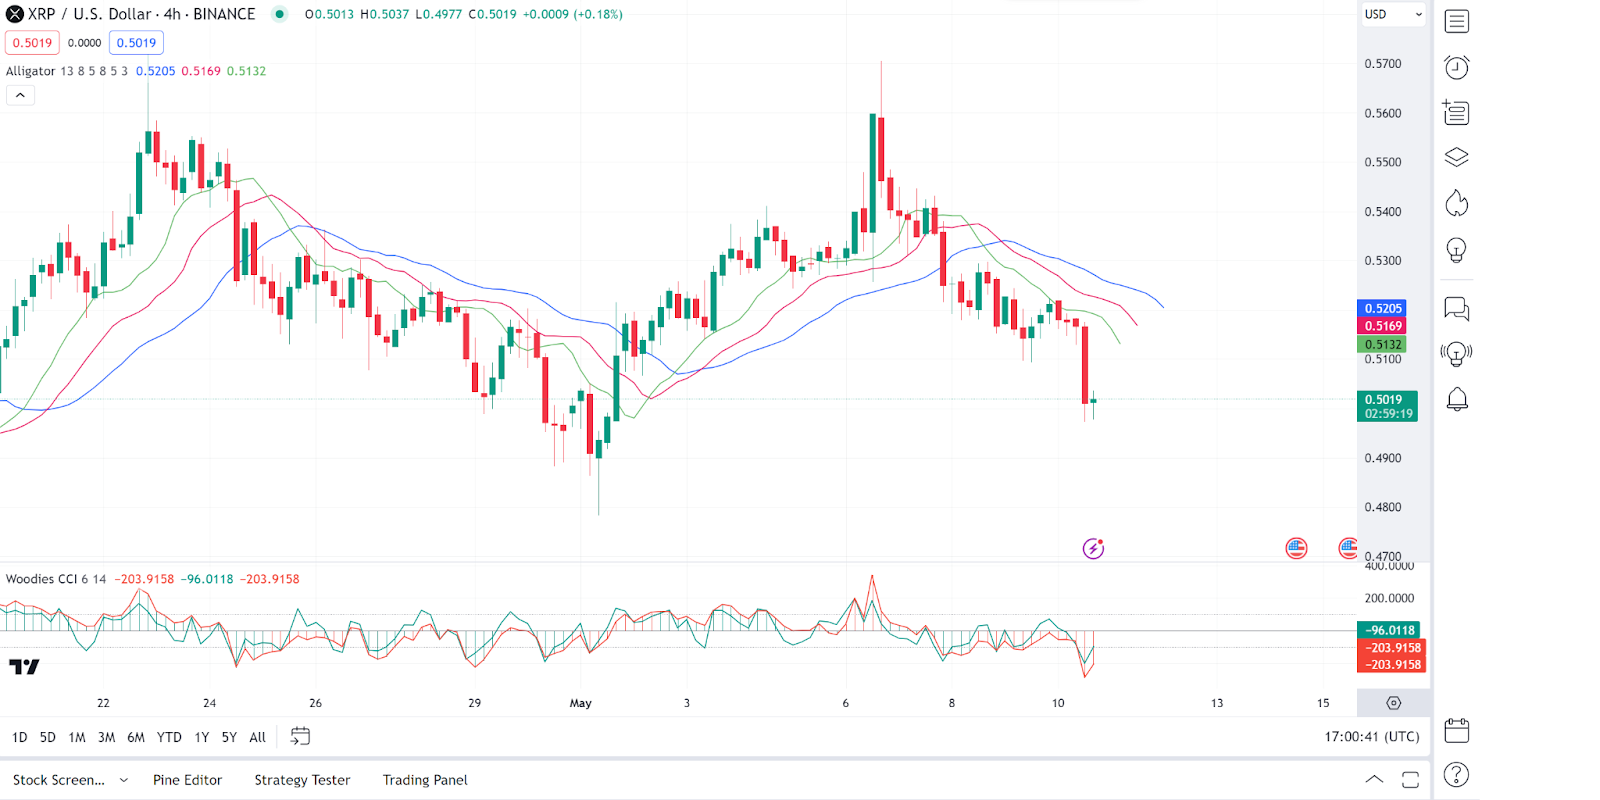Expand the Stock Screener dropdown arrow
This screenshot has width=1600, height=800.
124,780
